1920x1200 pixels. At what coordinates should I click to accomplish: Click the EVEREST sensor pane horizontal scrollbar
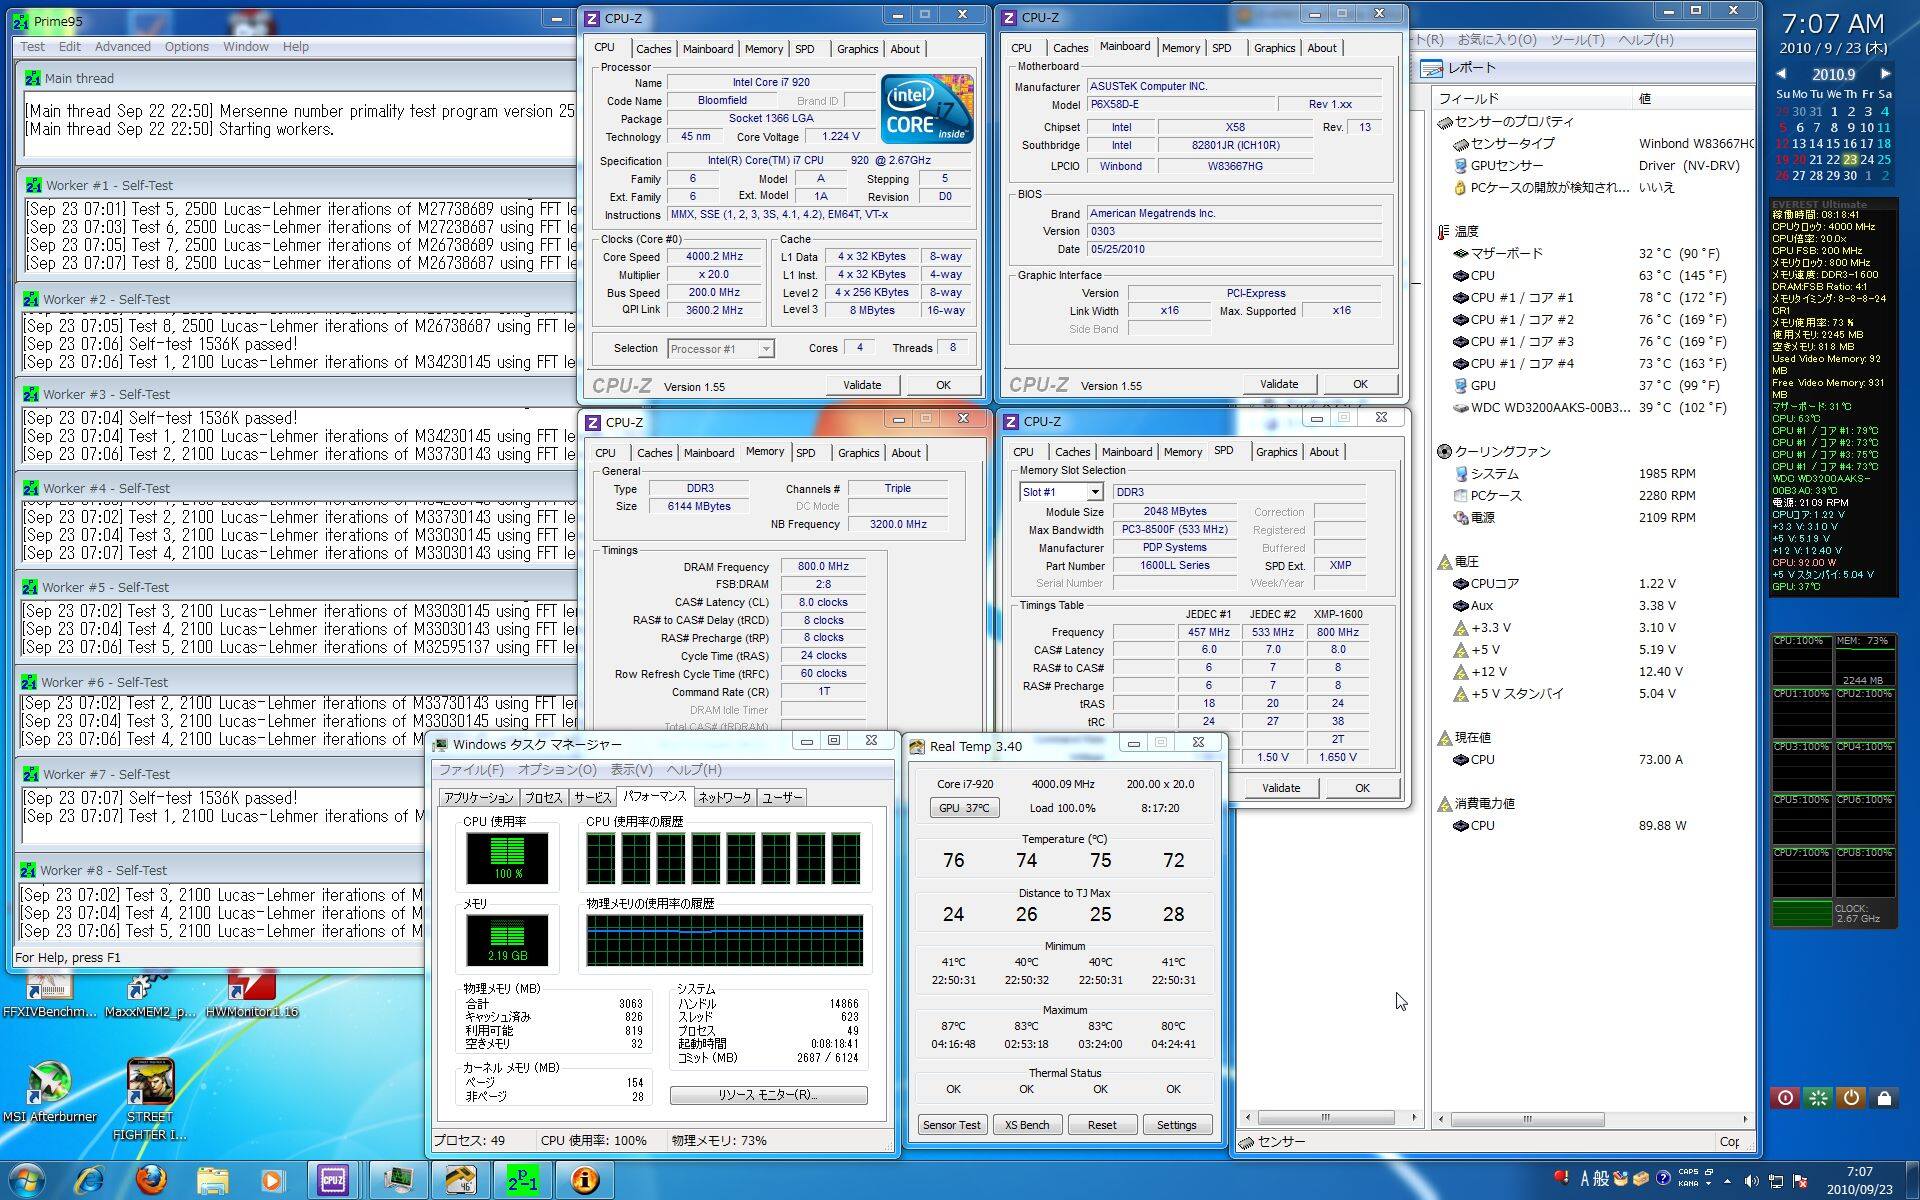[1527, 1118]
